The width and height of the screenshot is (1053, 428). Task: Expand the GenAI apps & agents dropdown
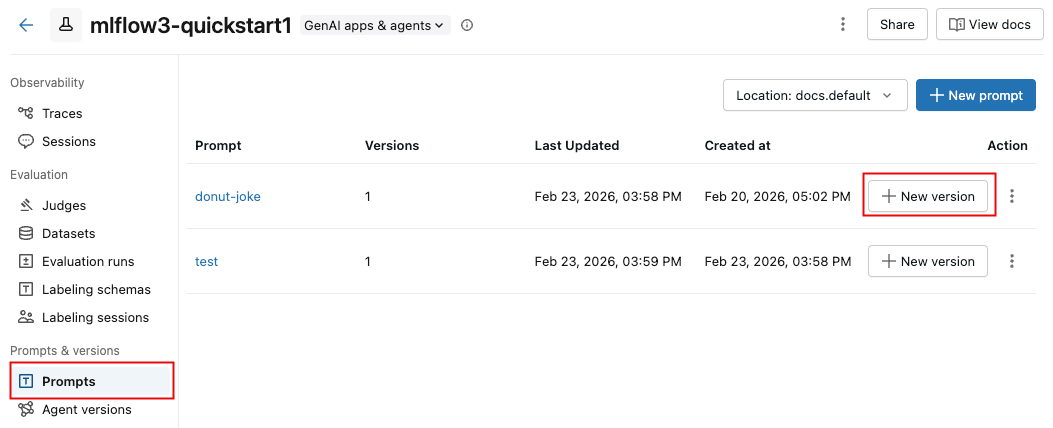375,25
